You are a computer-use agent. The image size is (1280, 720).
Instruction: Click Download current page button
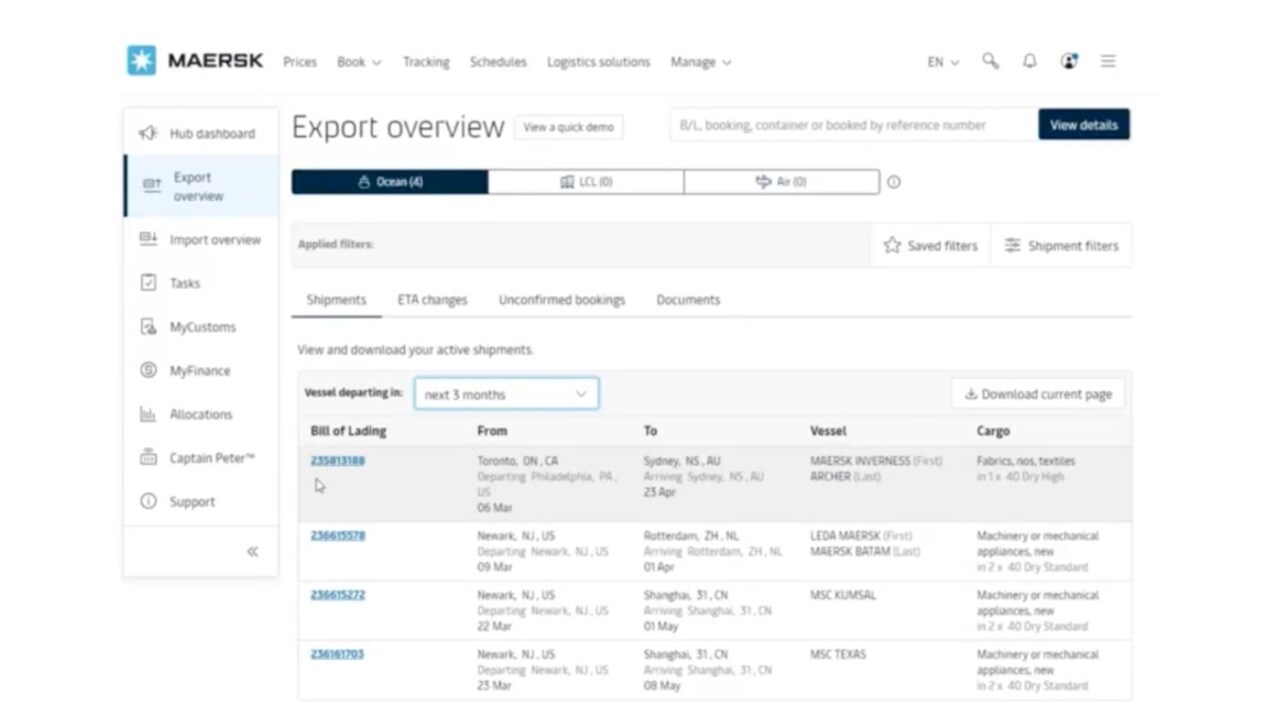(x=1038, y=394)
